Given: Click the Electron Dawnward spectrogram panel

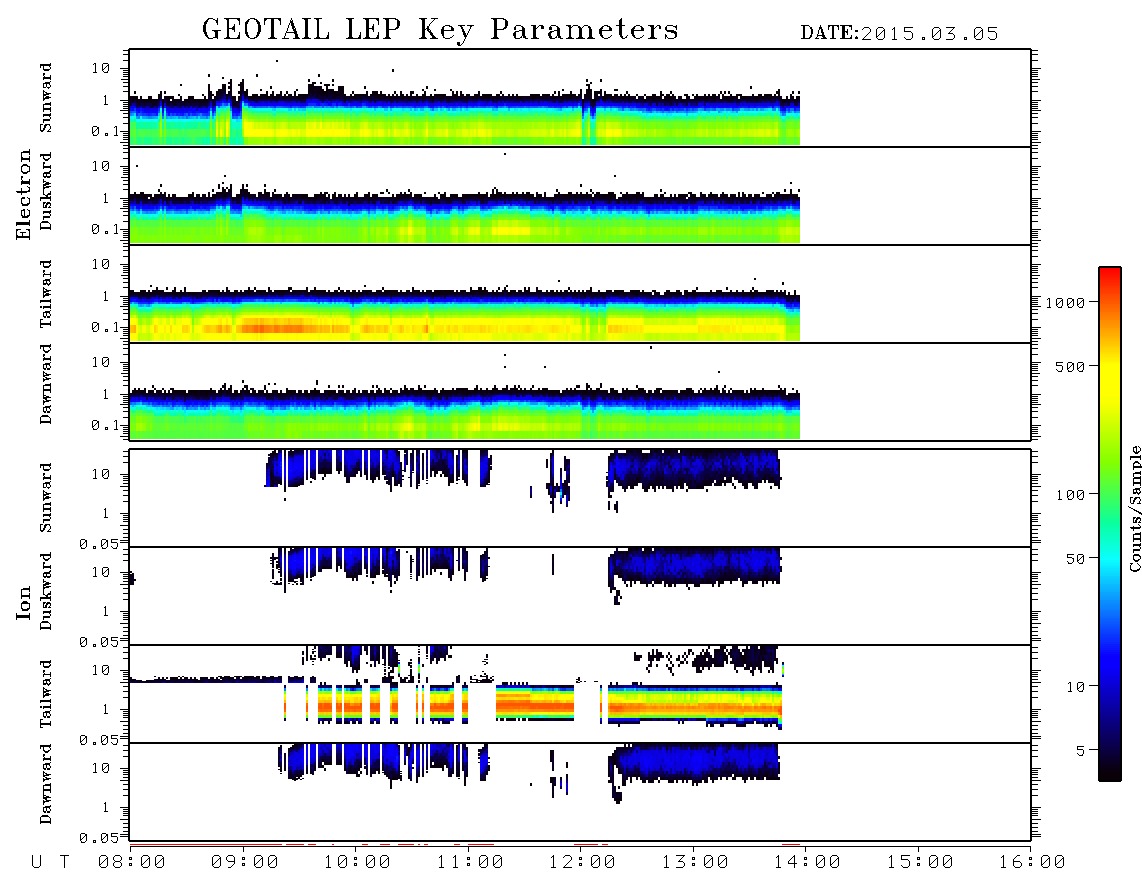Looking at the screenshot, I should pos(580,392).
